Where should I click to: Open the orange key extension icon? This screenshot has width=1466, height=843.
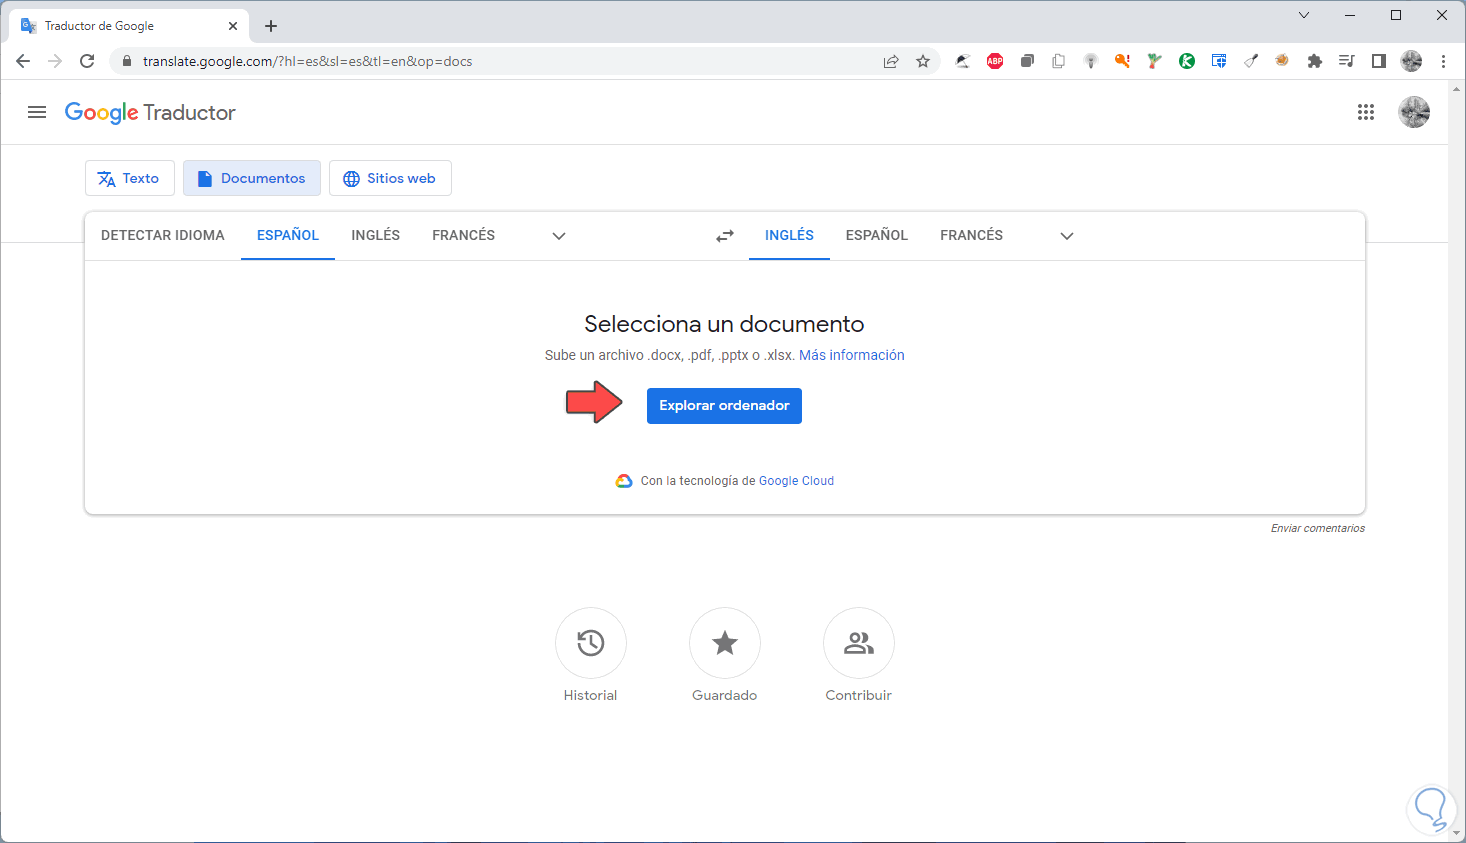pyautogui.click(x=1123, y=61)
